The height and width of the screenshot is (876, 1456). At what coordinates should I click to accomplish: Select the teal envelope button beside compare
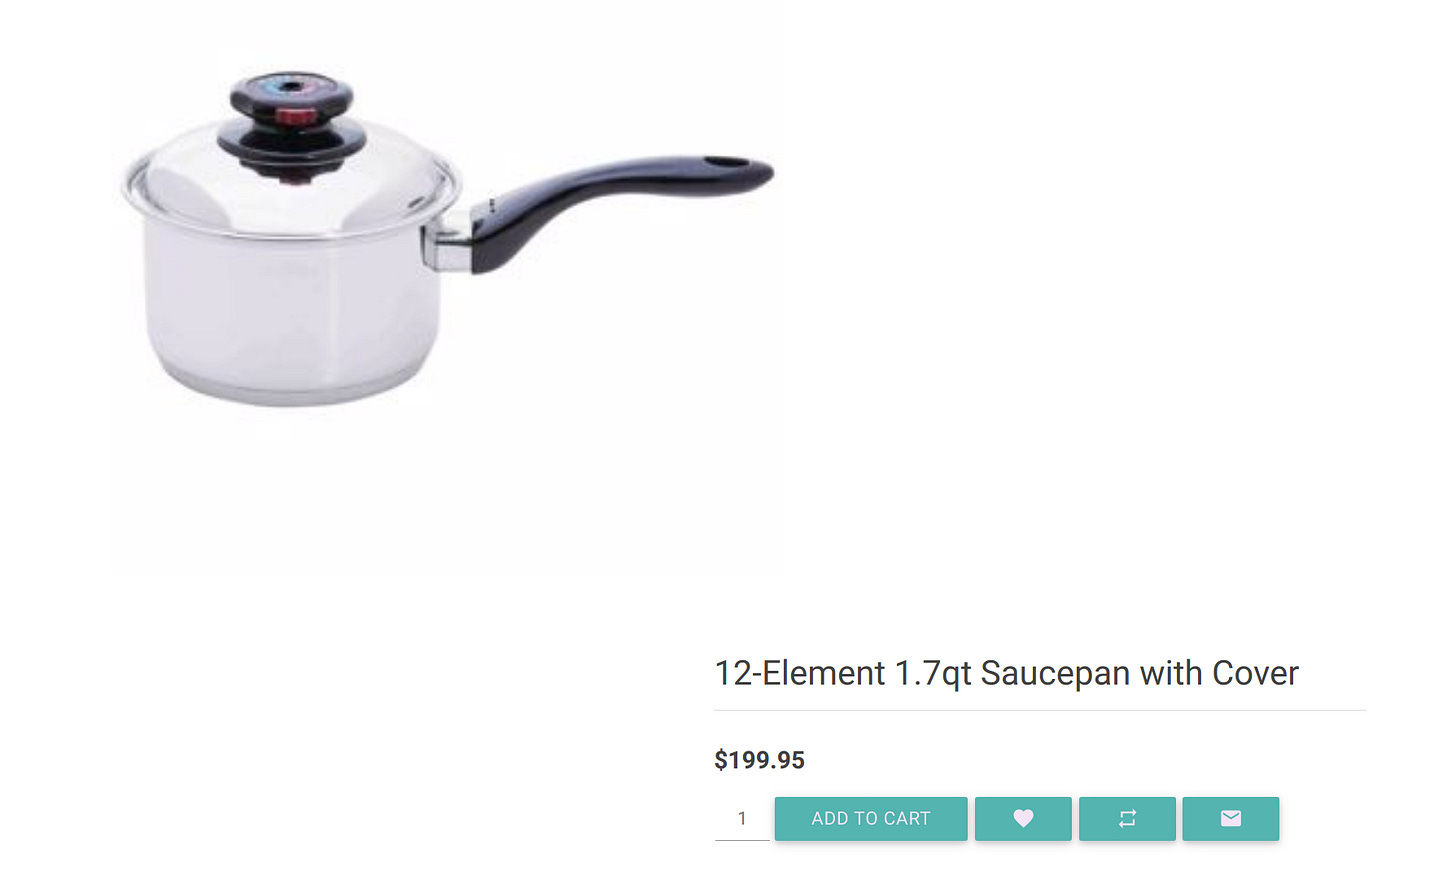pyautogui.click(x=1231, y=818)
